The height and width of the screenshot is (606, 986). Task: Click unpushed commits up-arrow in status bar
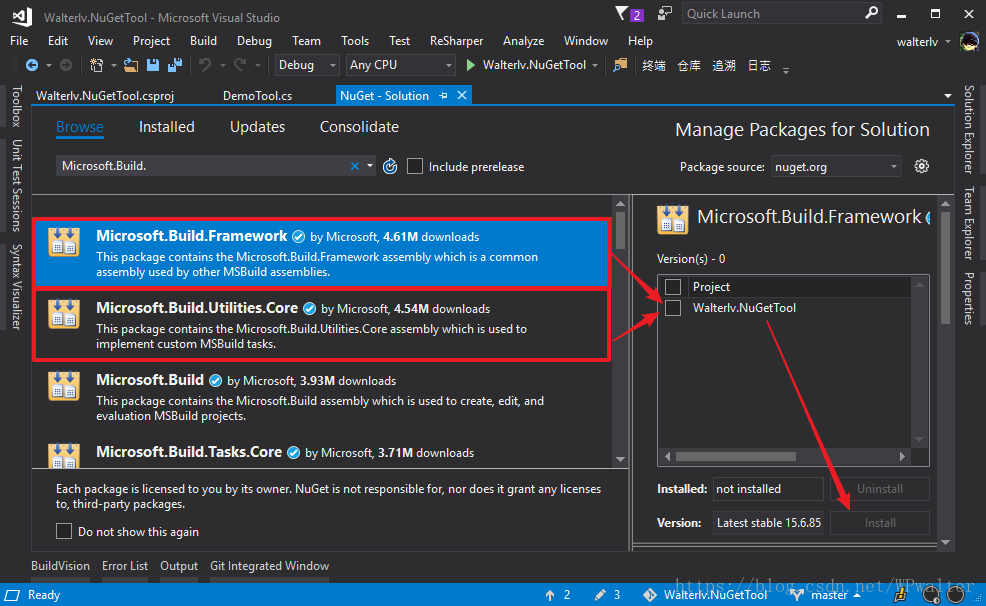[550, 595]
